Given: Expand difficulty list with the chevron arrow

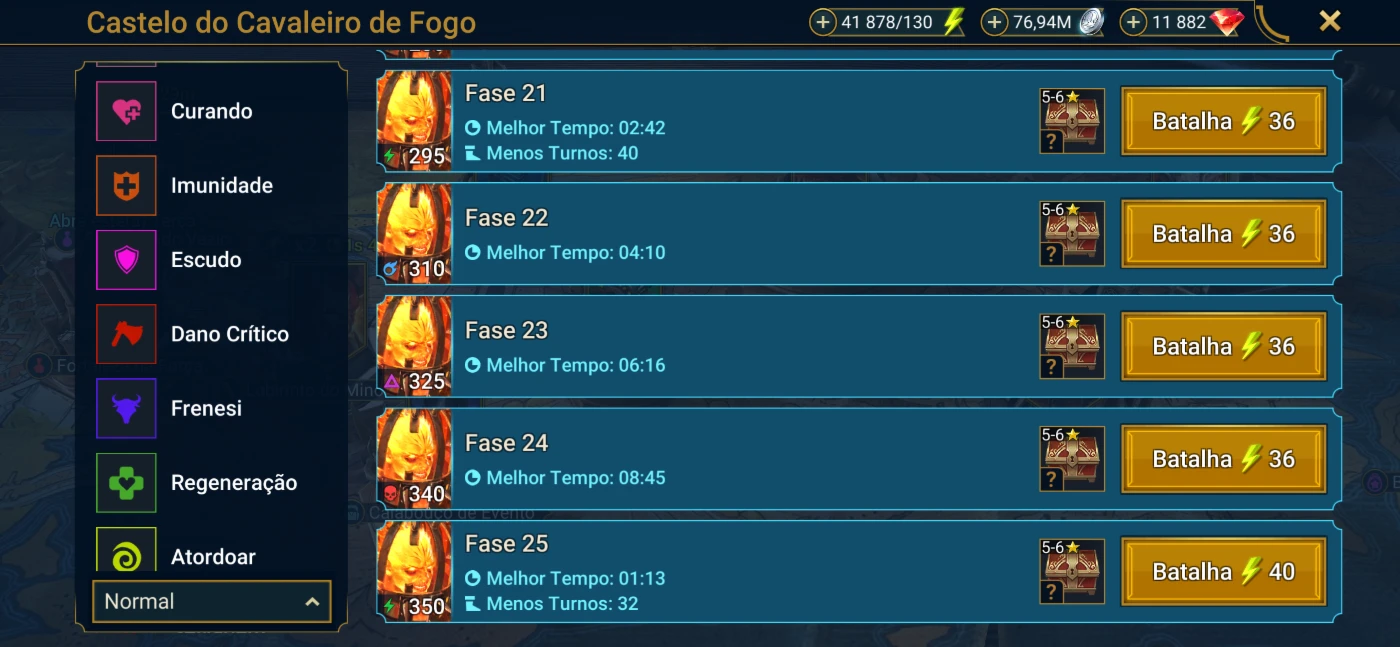Looking at the screenshot, I should 312,602.
